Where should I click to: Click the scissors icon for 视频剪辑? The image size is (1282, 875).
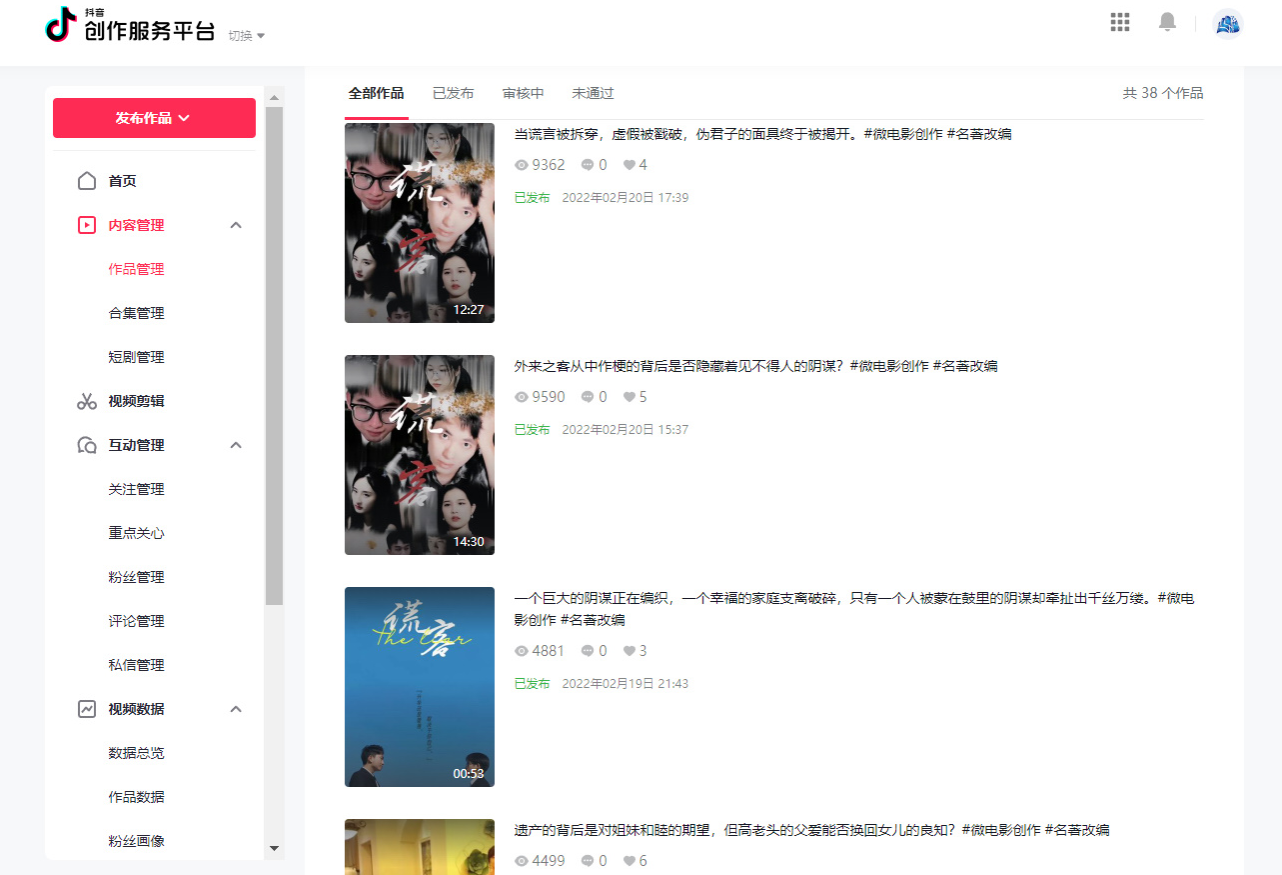click(87, 401)
